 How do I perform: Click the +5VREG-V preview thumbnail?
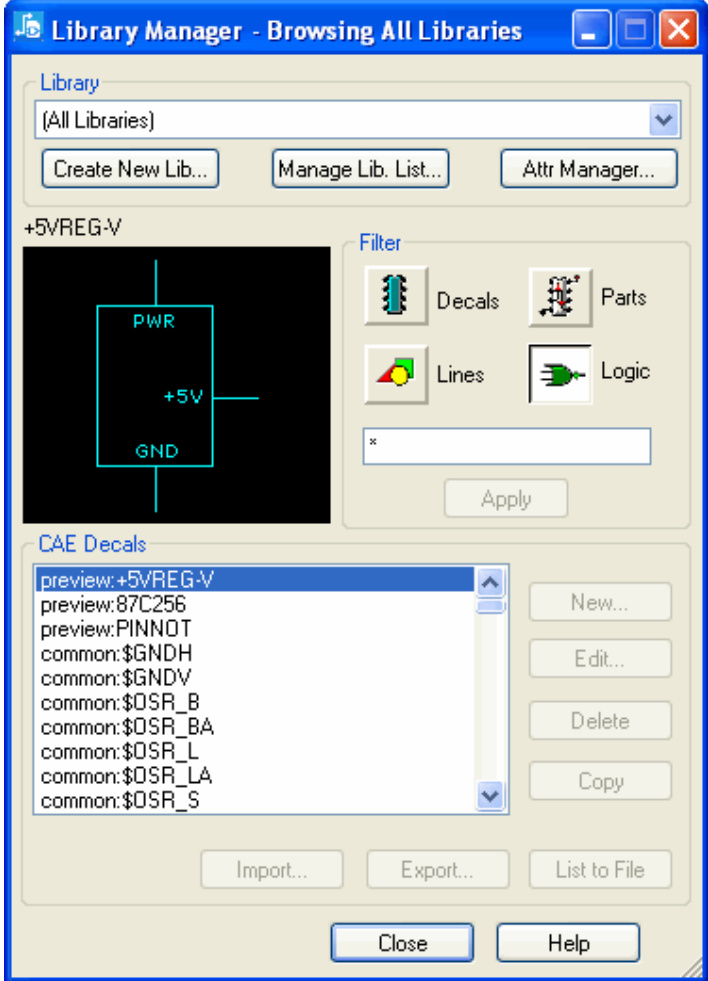click(x=176, y=385)
